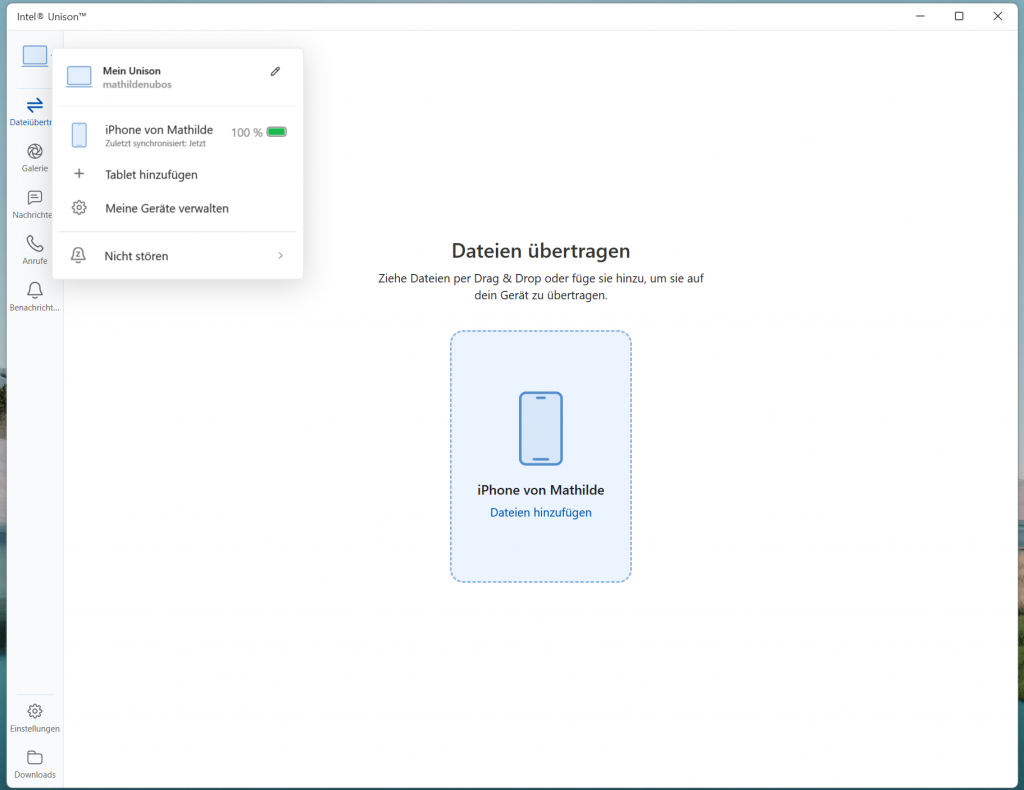
Task: Open Meine Geräte verwalten
Action: 178,208
